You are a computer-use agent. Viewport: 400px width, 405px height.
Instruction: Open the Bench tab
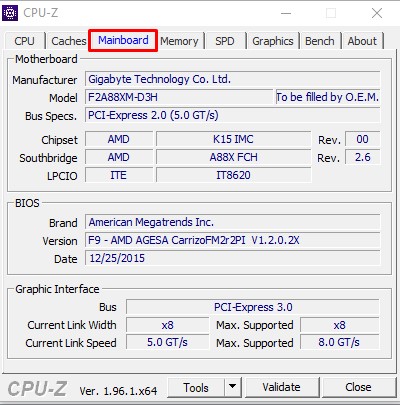(320, 41)
